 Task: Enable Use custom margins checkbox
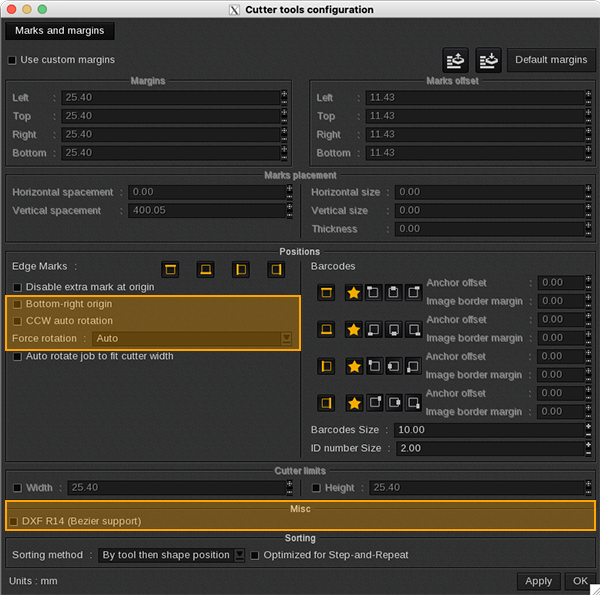coord(12,60)
